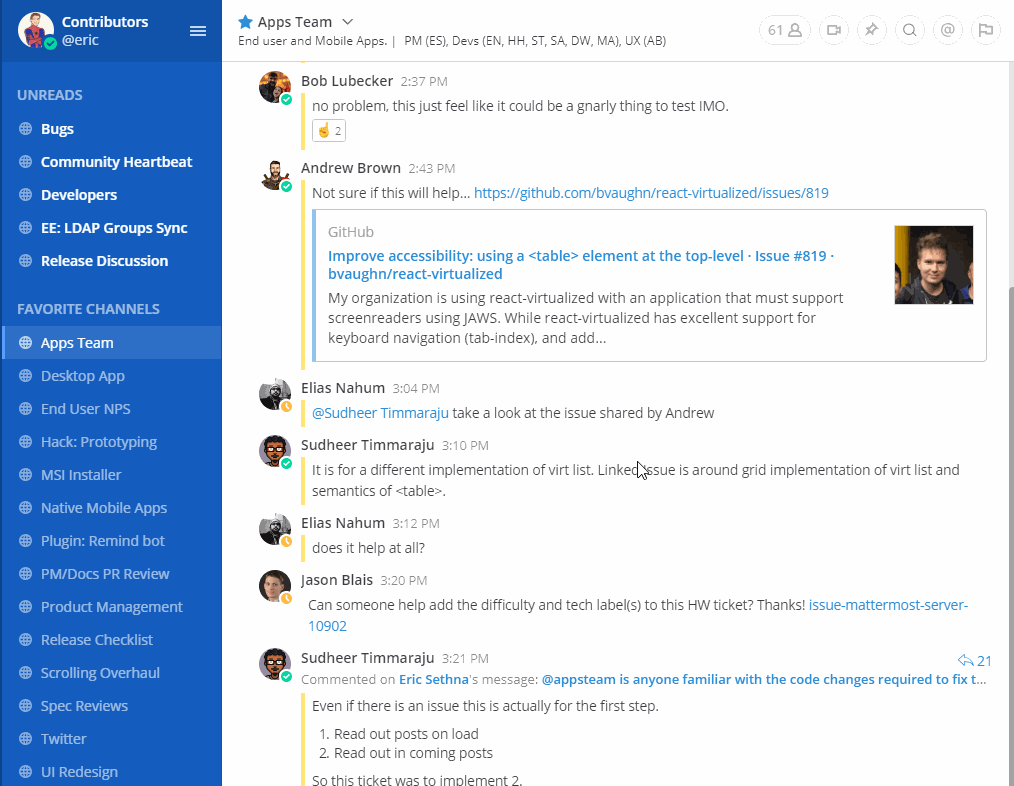Open the UI Redesign channel
Screen dimensions: 1014x786
click(111, 772)
